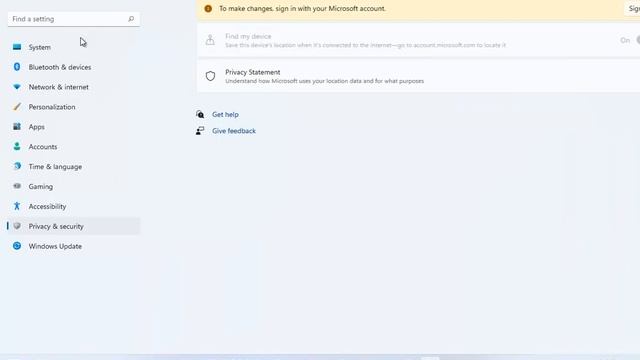640x360 pixels.
Task: Go to Network & internet settings
Action: [x=73, y=87]
